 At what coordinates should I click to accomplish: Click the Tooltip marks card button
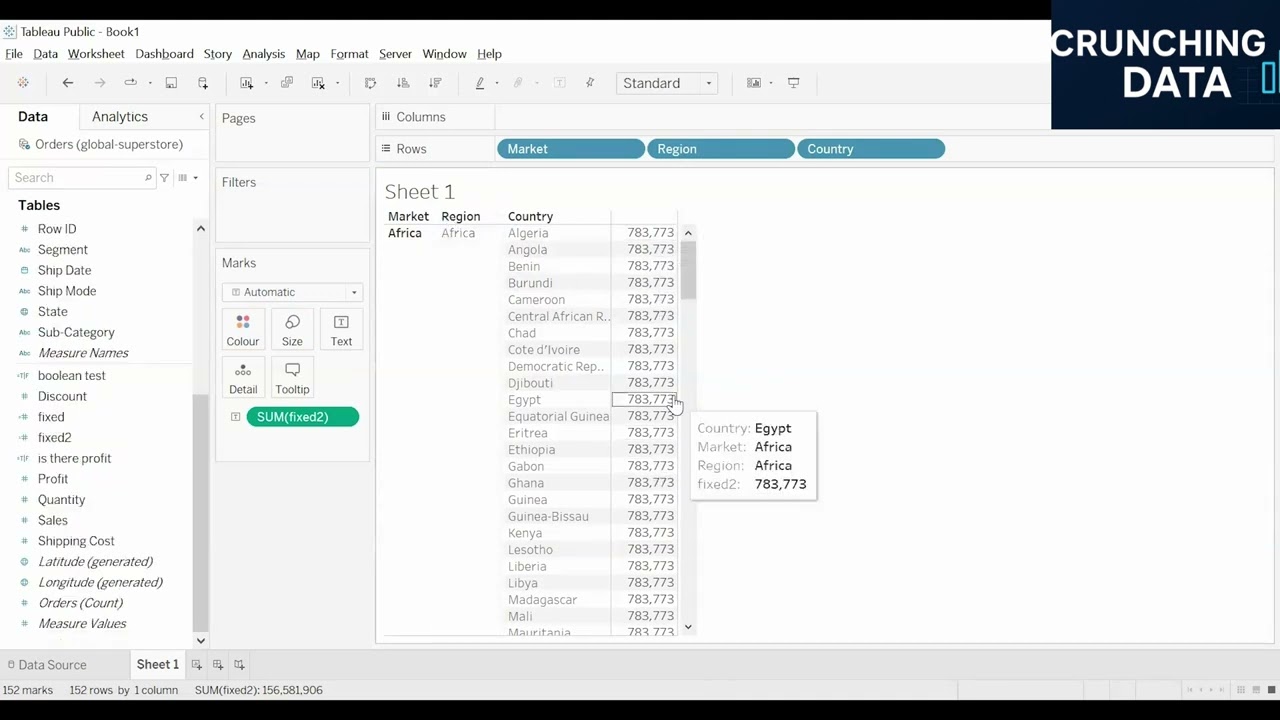(292, 378)
